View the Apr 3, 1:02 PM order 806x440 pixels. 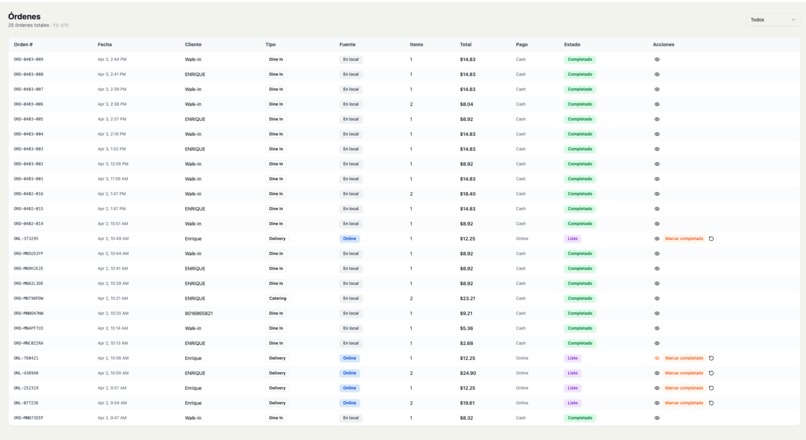click(x=657, y=149)
